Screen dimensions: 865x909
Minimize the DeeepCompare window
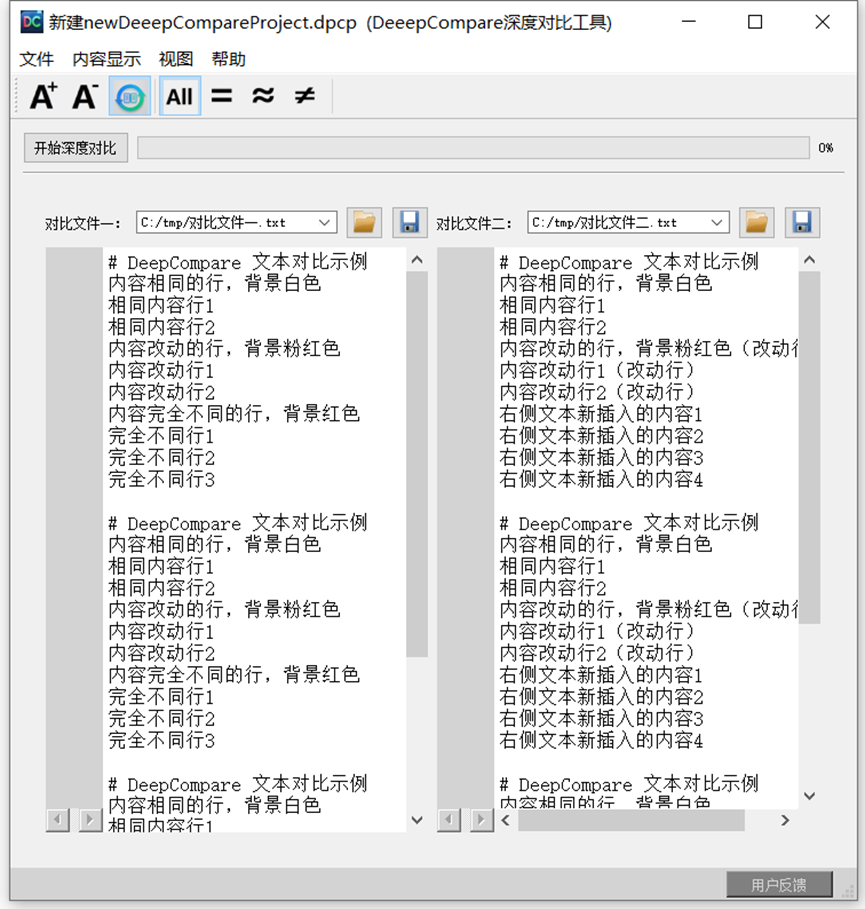pos(689,22)
